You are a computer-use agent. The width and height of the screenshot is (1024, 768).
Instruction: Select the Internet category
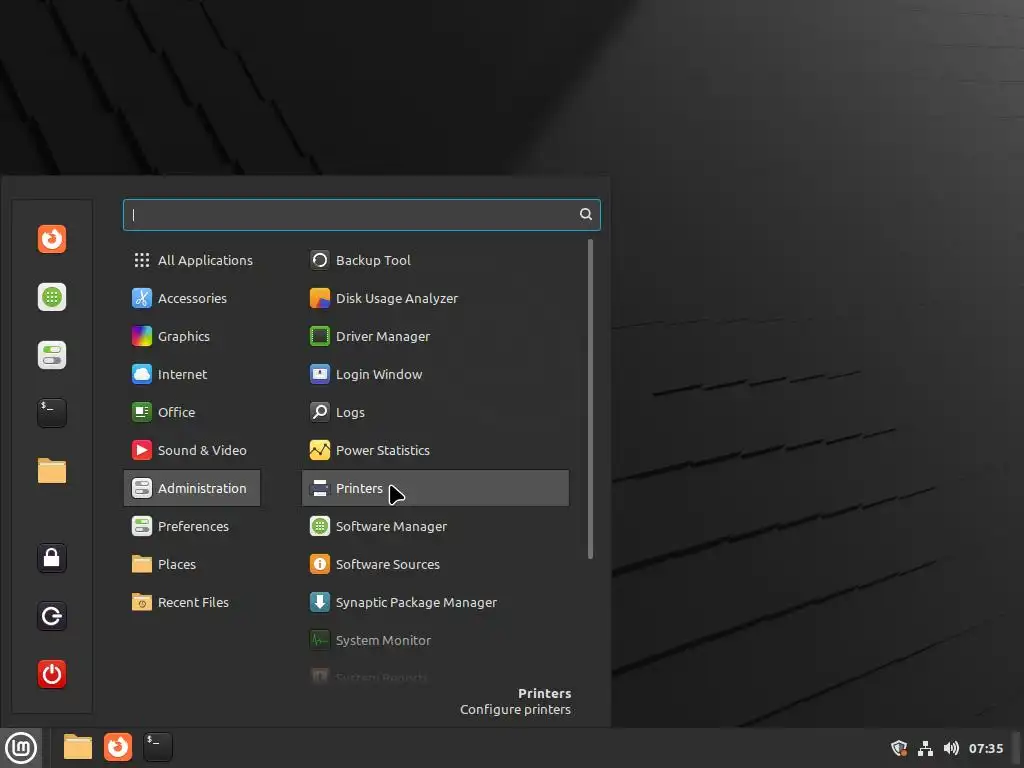pyautogui.click(x=192, y=374)
